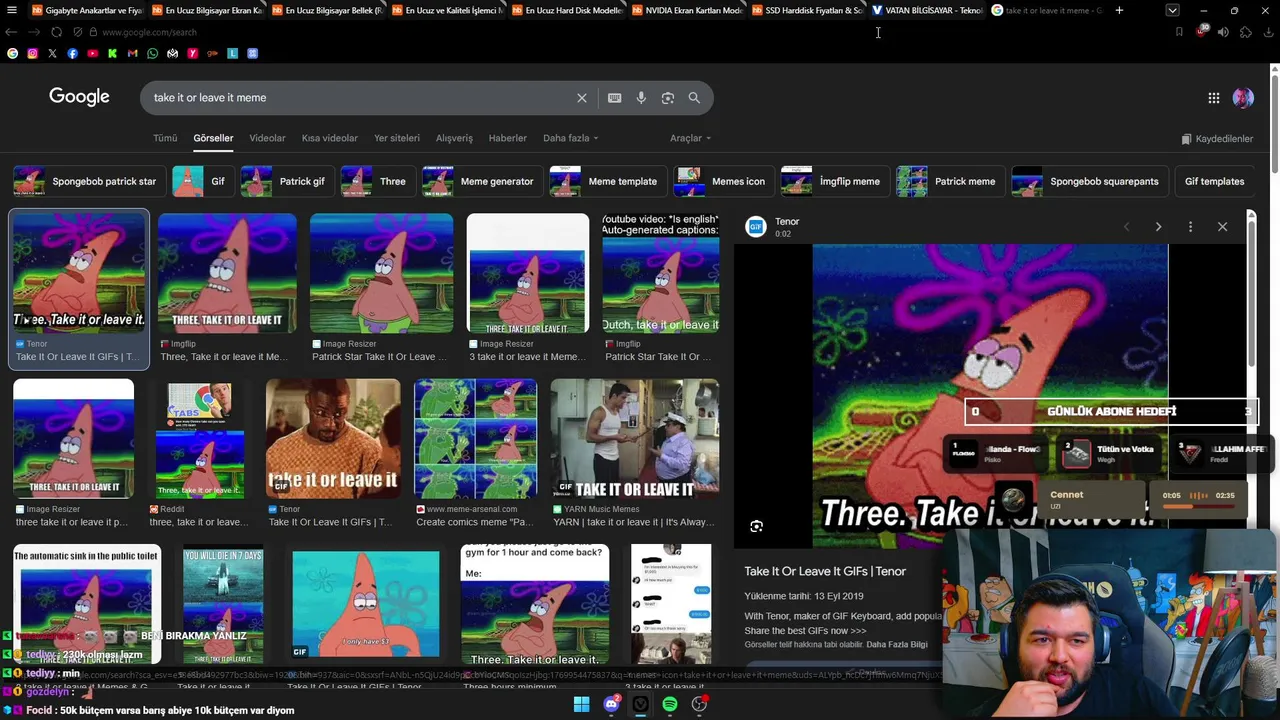Open the Google account profile avatar
Image resolution: width=1280 pixels, height=720 pixels.
tap(1243, 98)
